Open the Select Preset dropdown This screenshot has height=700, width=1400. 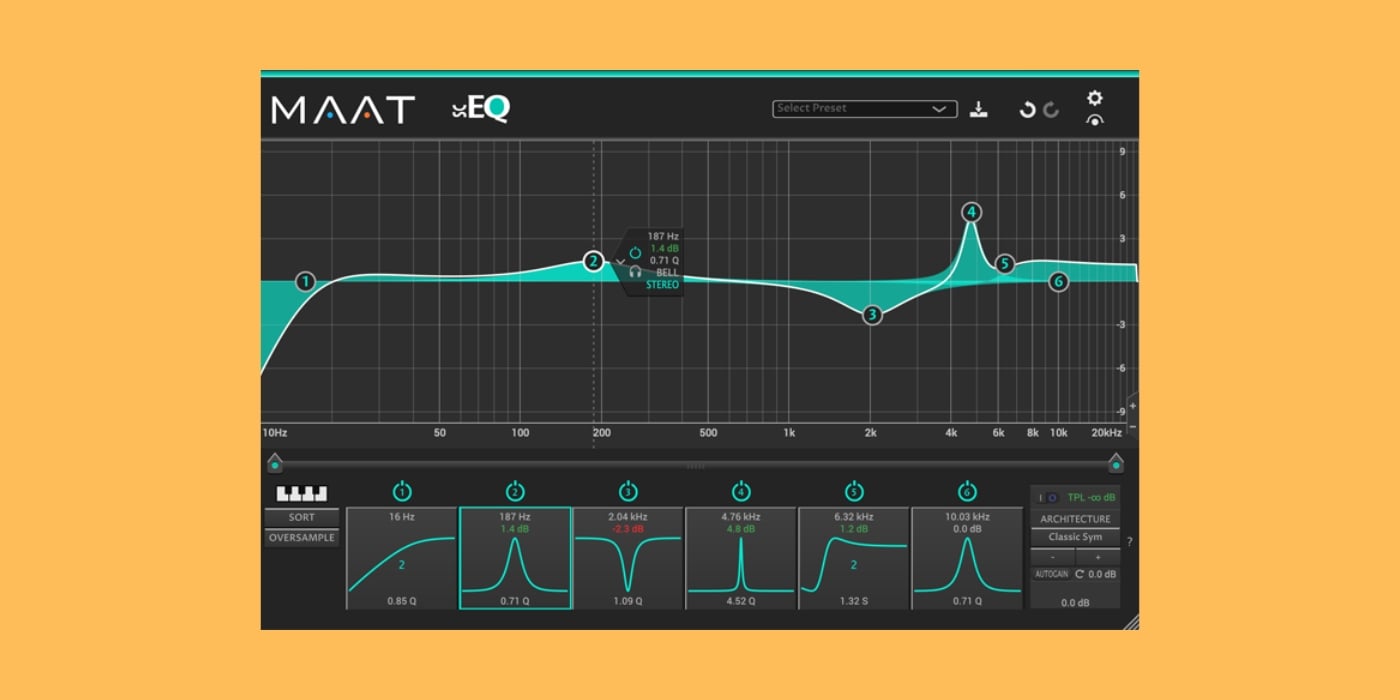tap(865, 109)
